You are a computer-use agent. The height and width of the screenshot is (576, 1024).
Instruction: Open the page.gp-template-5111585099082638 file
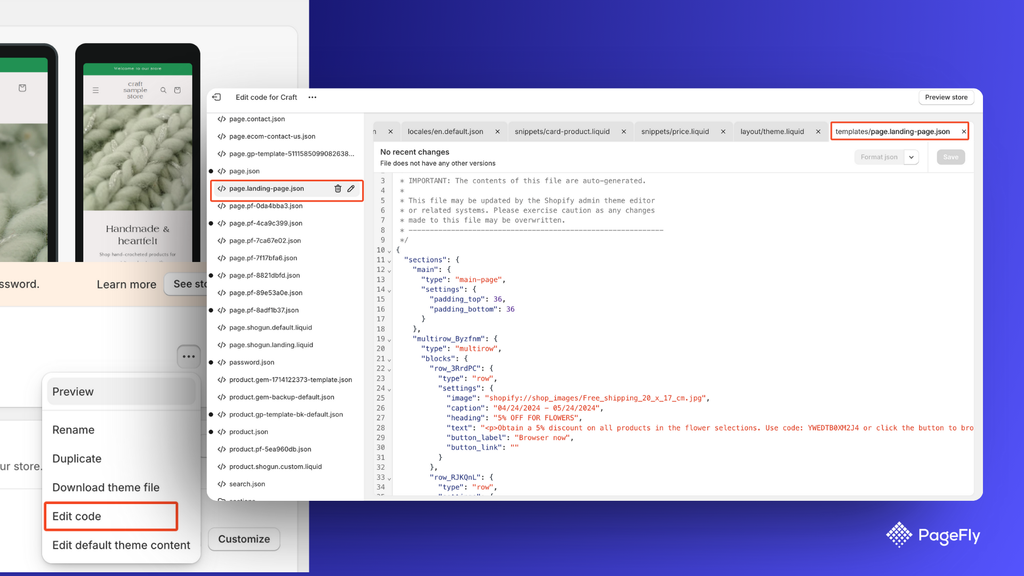[x=291, y=153]
